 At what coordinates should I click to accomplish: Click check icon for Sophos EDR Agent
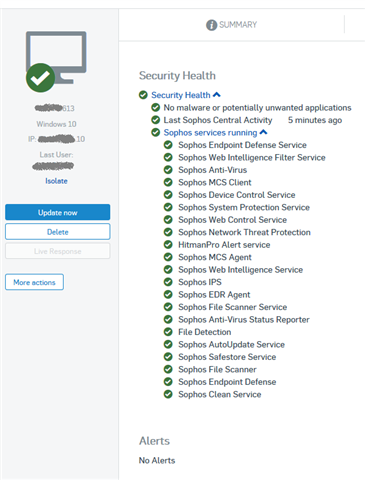[x=168, y=294]
